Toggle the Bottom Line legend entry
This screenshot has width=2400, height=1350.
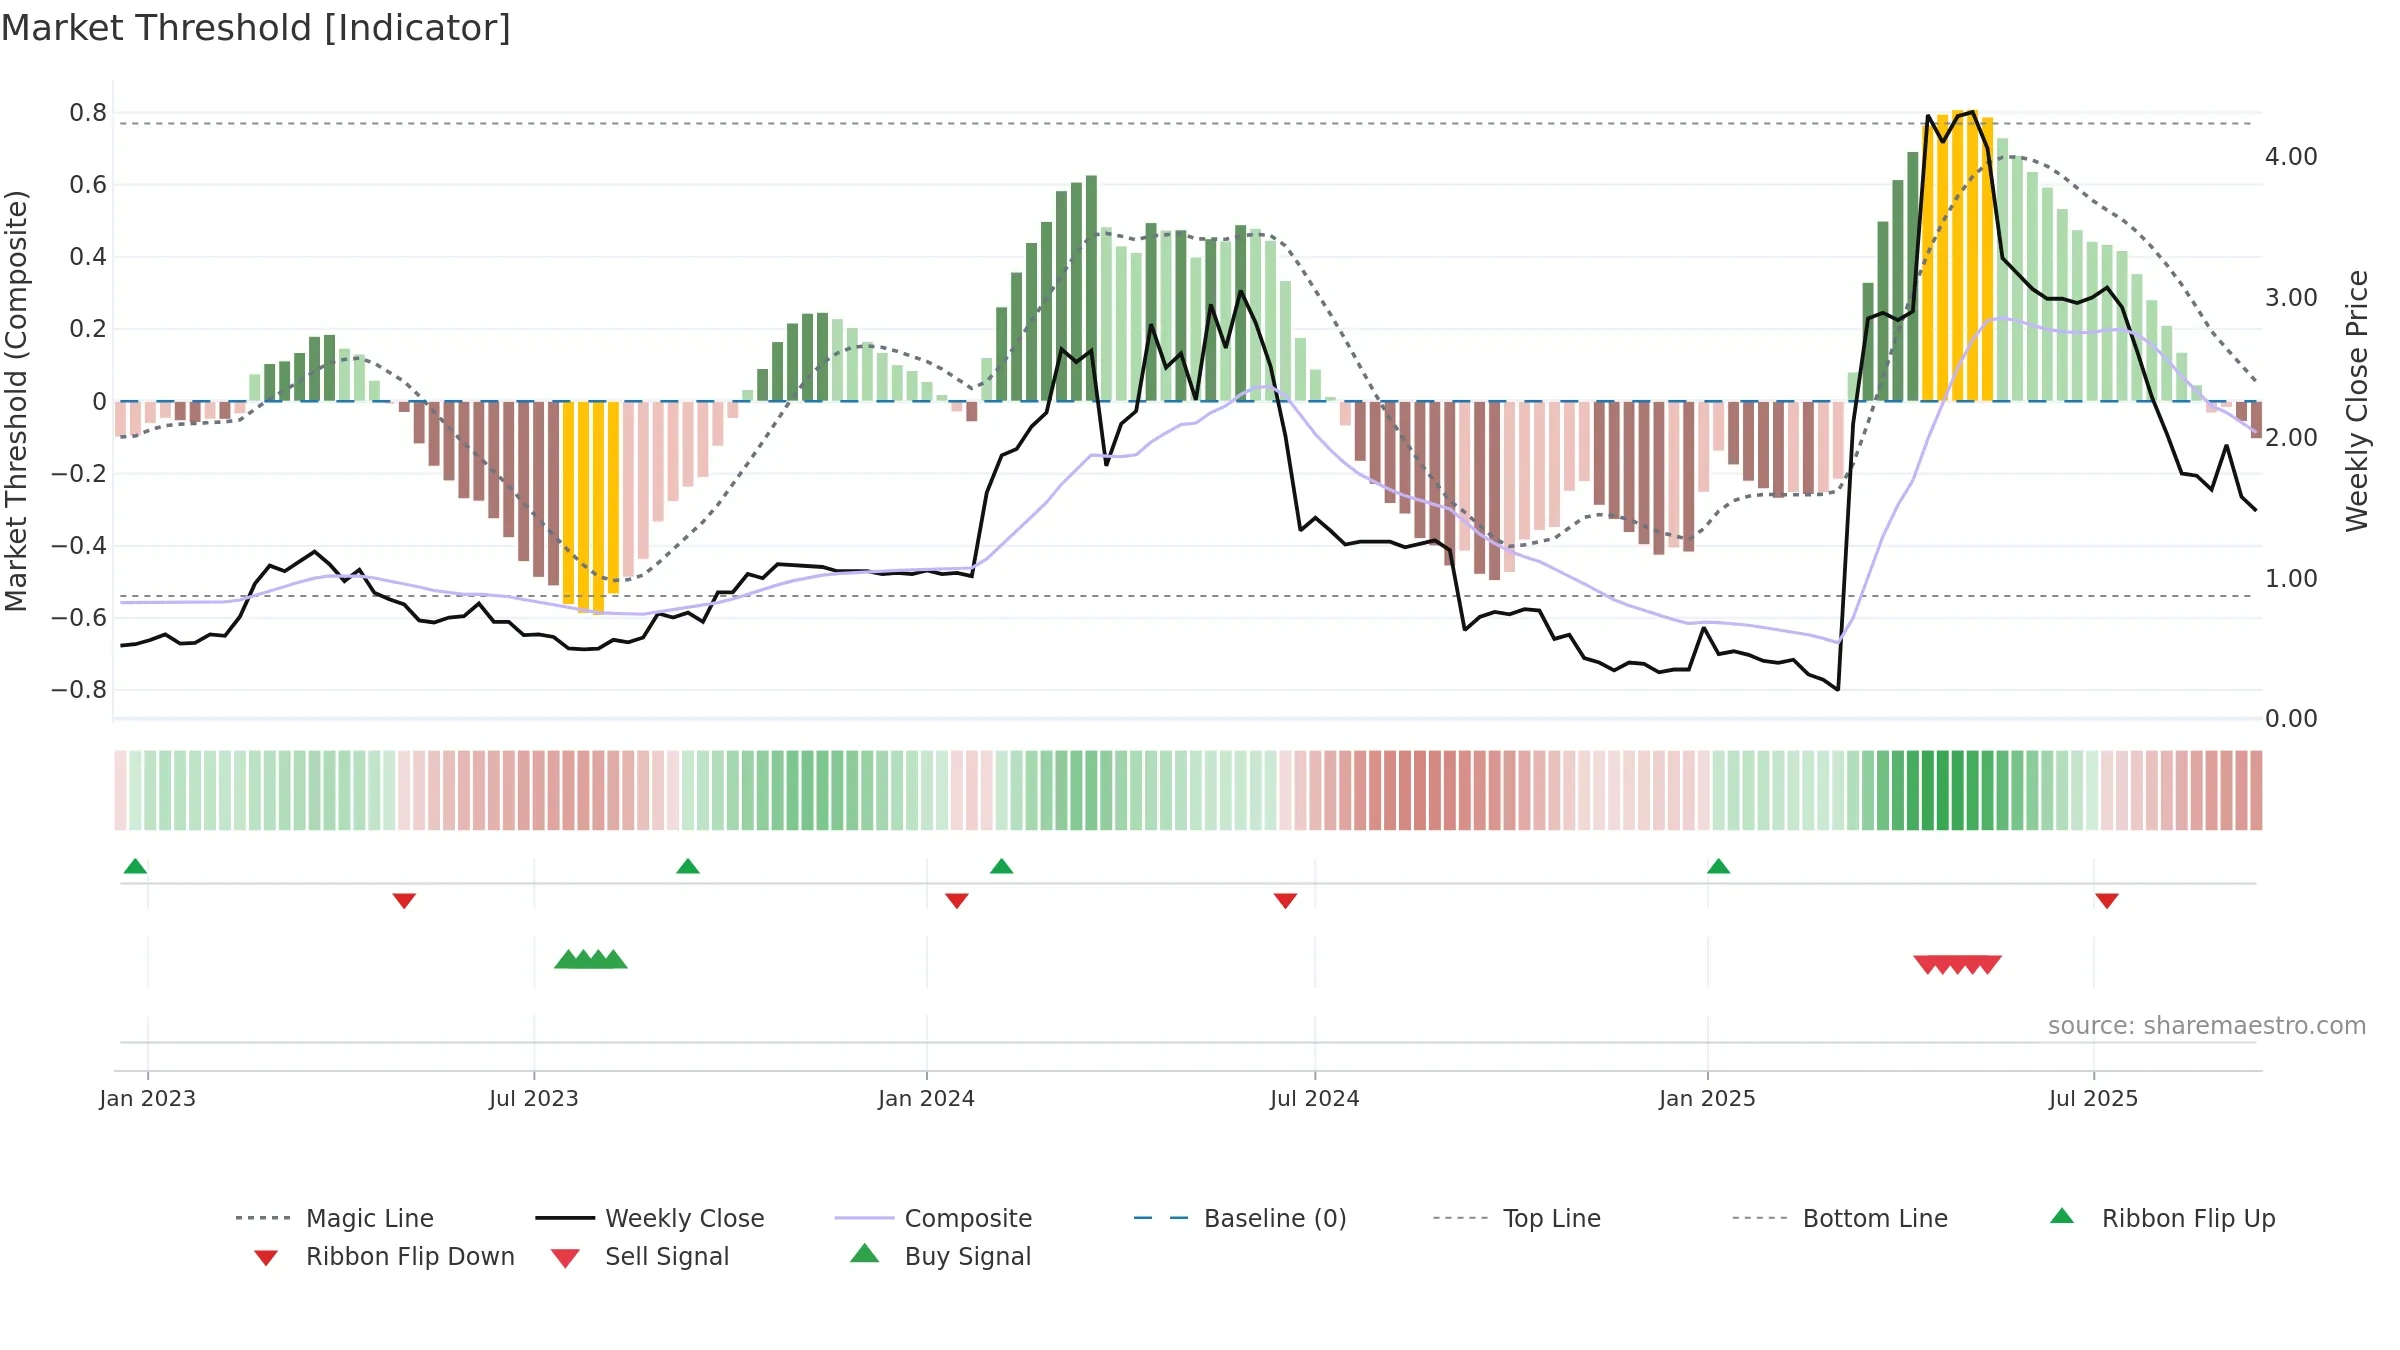[x=1840, y=1218]
